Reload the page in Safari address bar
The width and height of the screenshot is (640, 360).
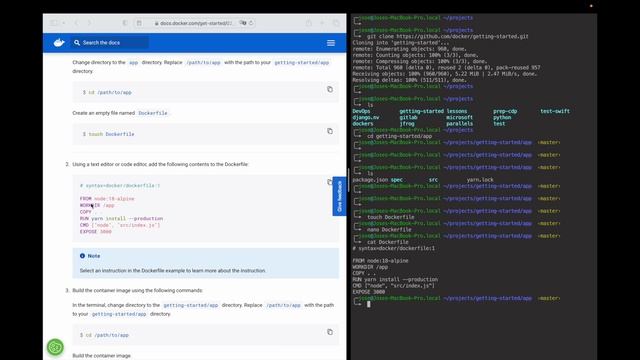(x=251, y=23)
